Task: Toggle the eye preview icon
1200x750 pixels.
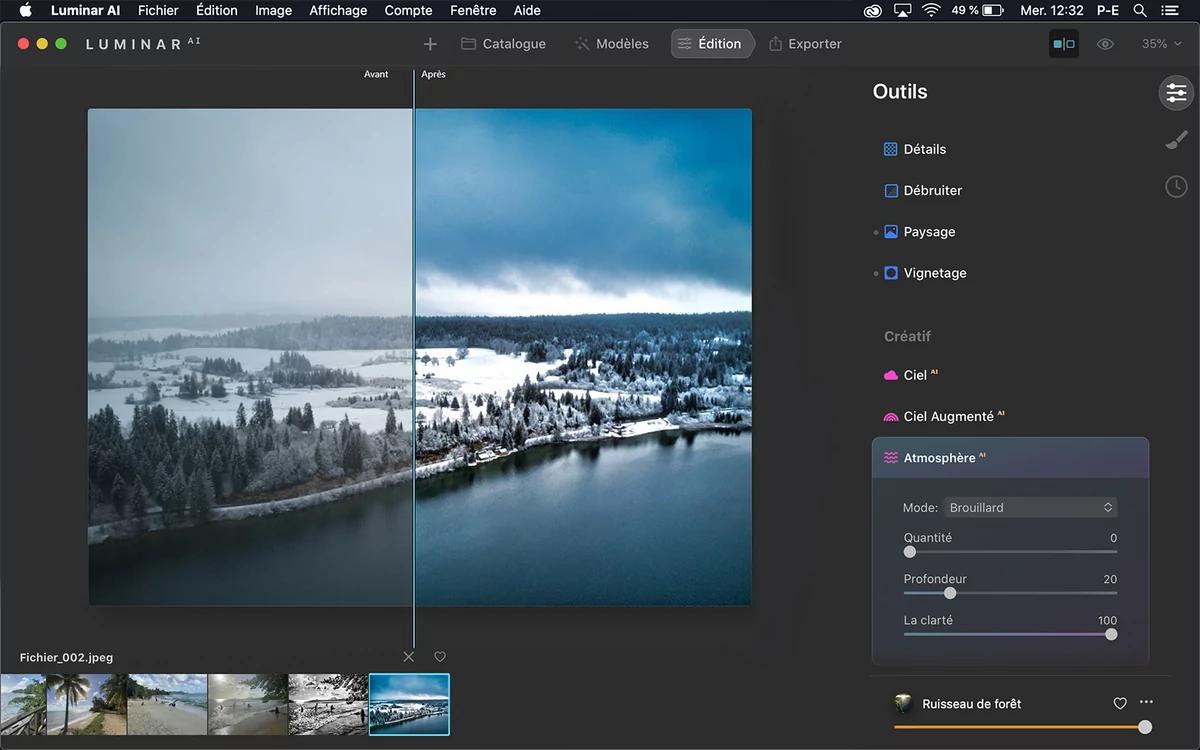Action: point(1105,44)
